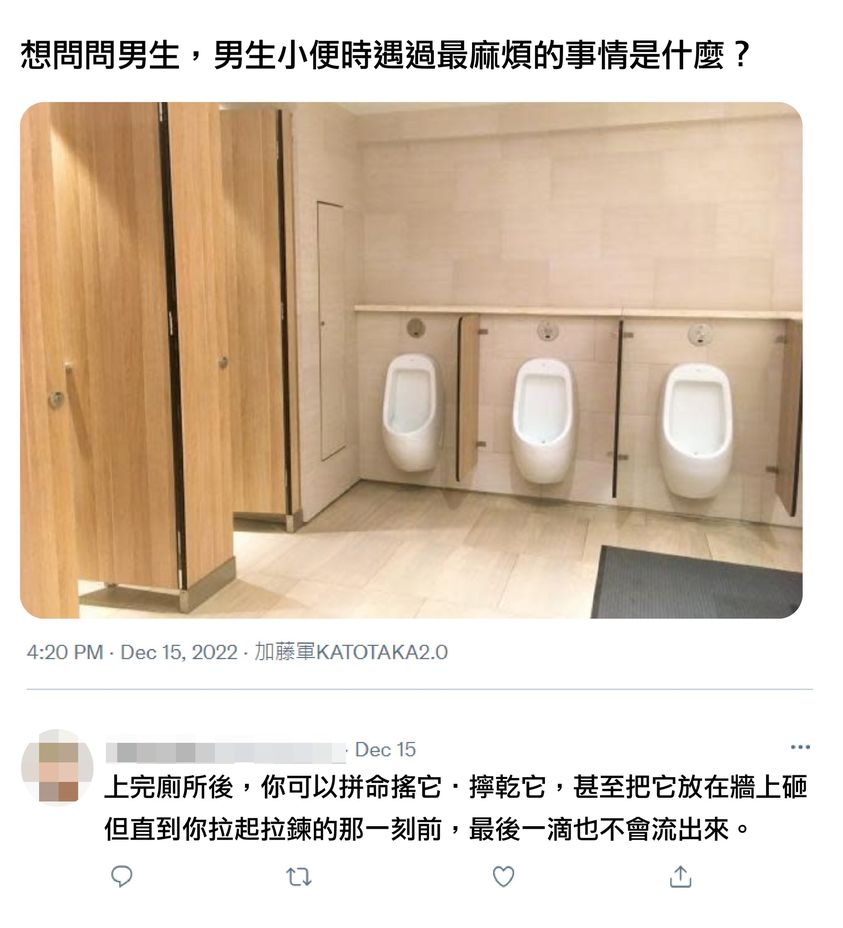
Task: Open the commenter's pixelated avatar
Action: pyautogui.click(x=57, y=766)
